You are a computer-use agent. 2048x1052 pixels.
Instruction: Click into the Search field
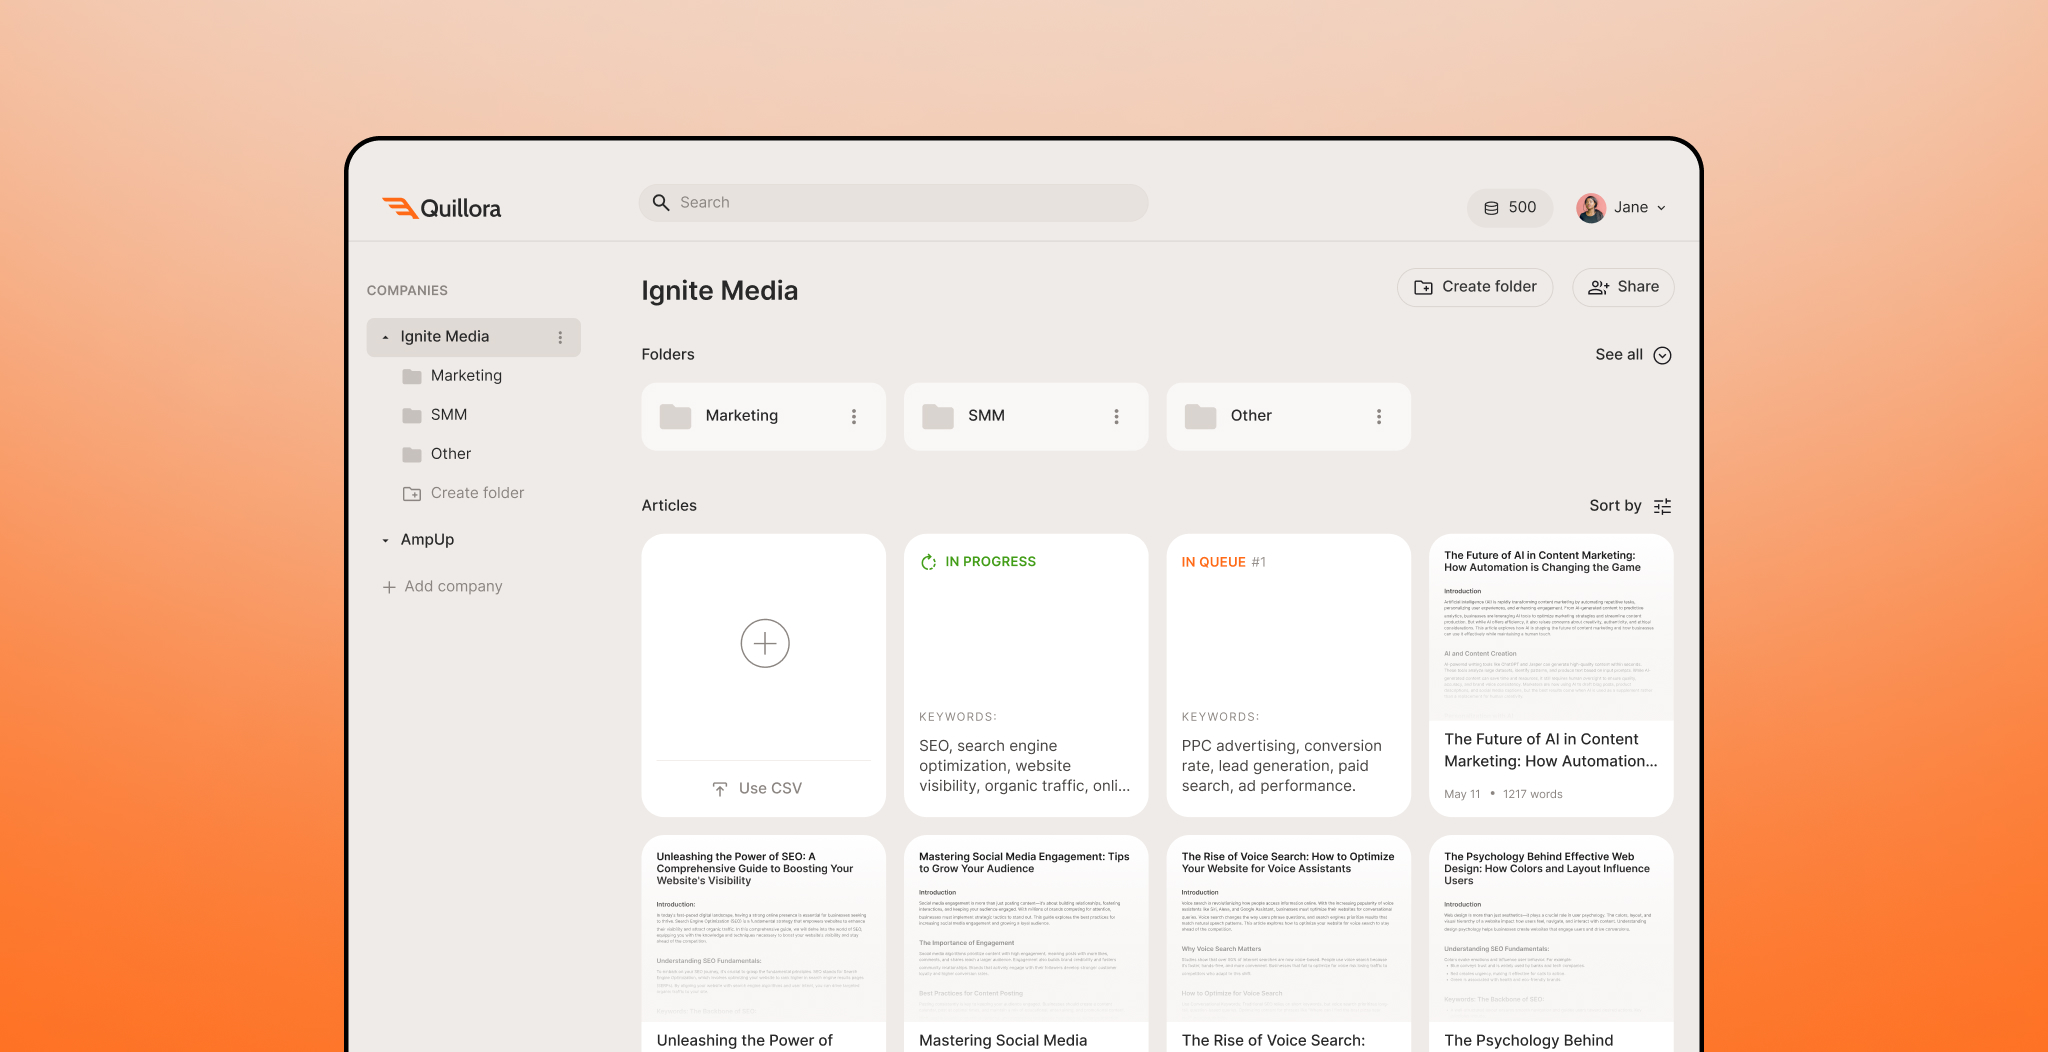892,203
